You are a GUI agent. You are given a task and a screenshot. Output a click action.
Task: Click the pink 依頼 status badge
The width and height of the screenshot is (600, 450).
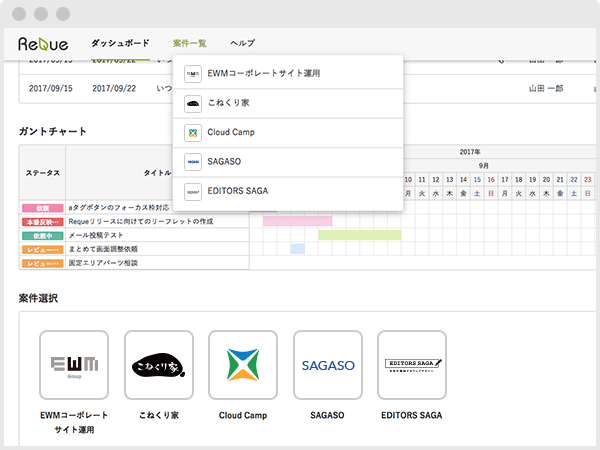point(42,208)
